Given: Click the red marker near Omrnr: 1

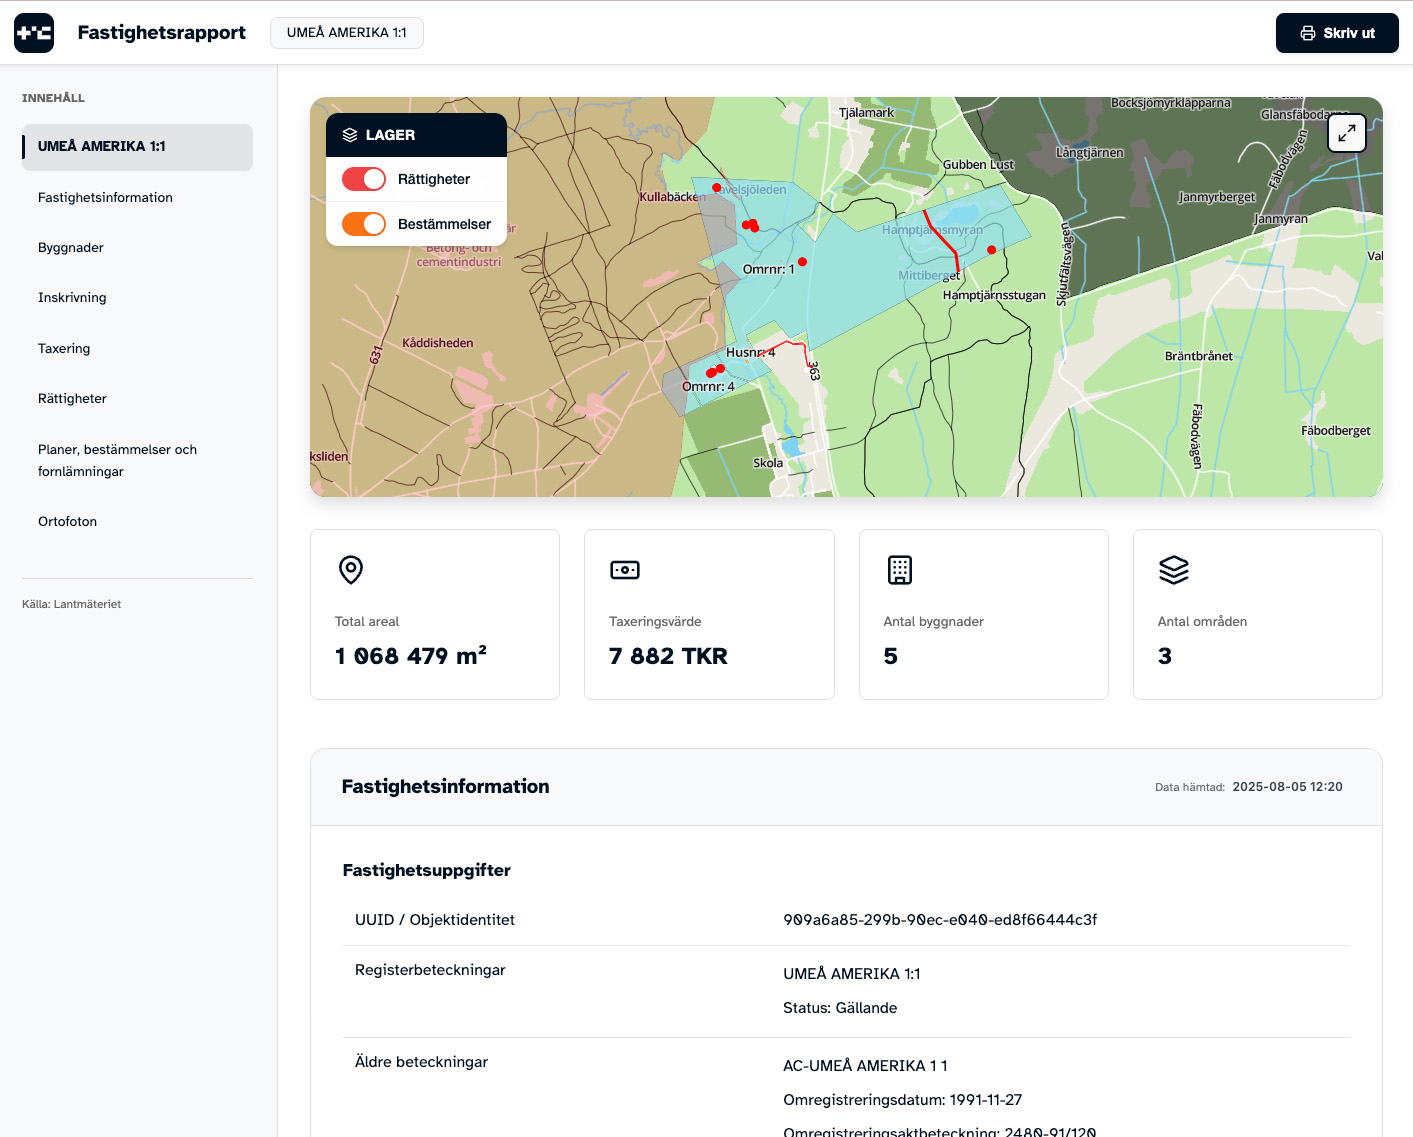Looking at the screenshot, I should coord(802,262).
